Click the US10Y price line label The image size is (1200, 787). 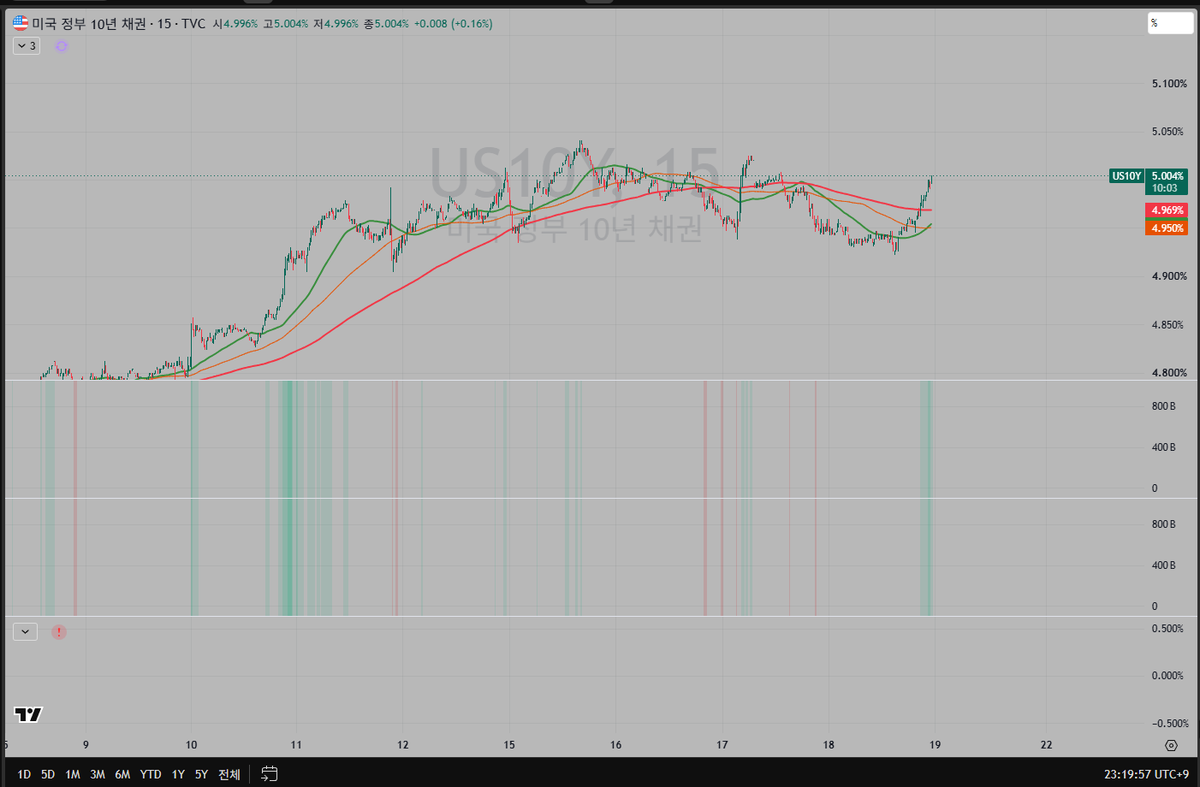[x=1126, y=176]
